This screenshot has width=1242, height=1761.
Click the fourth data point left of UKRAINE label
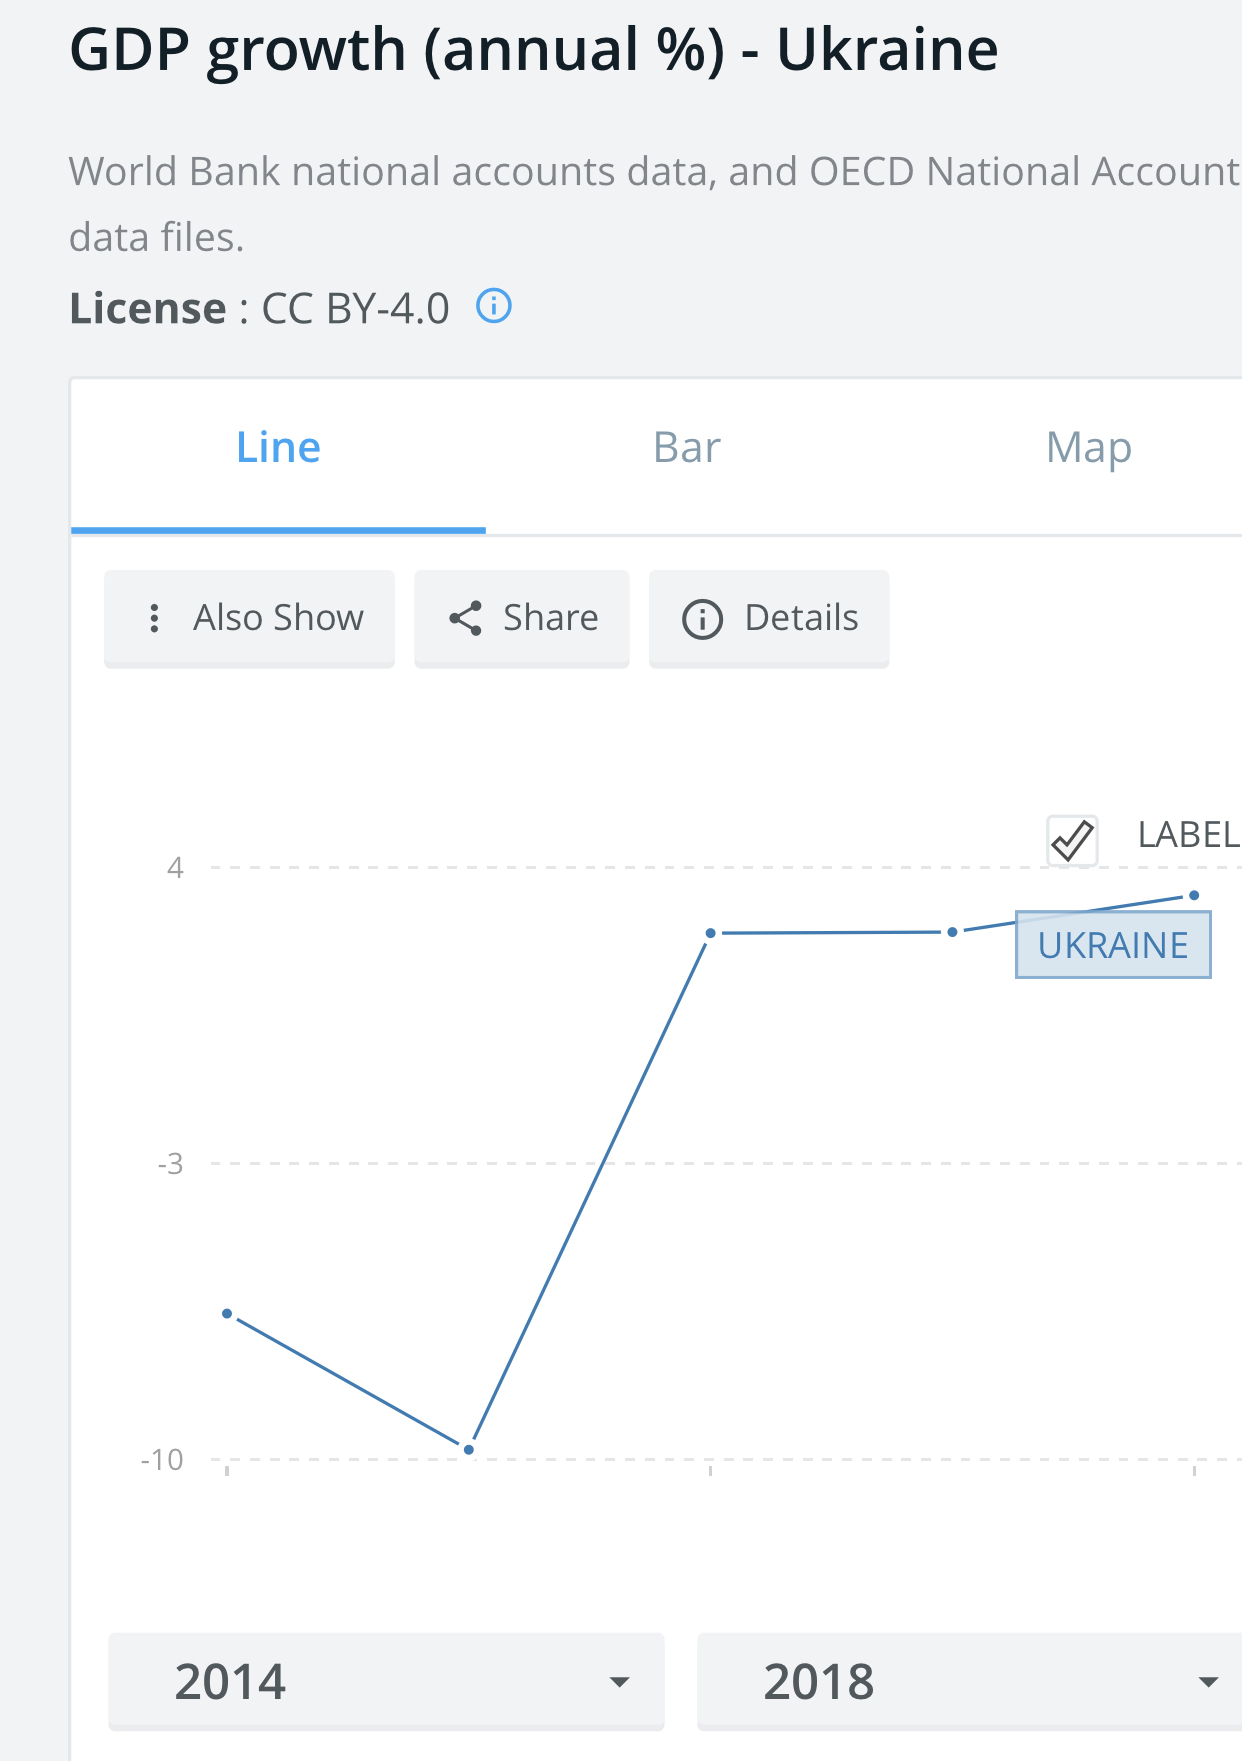[952, 932]
